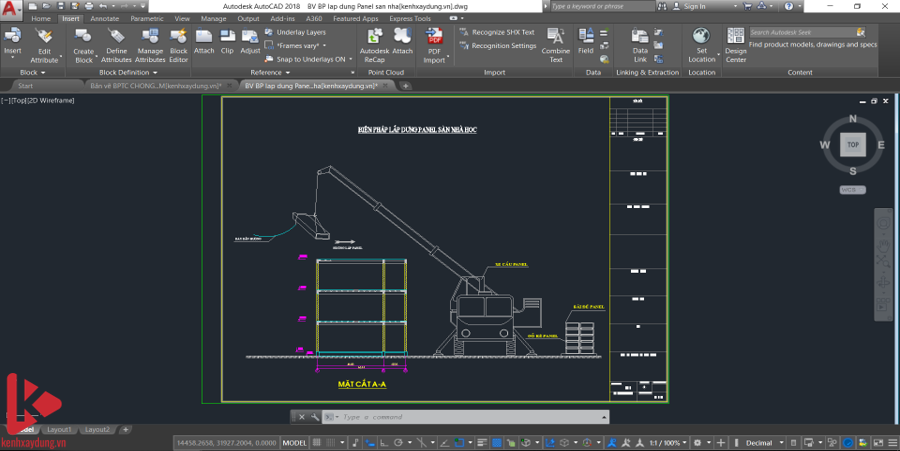Screen dimensions: 900x451
Task: Switch to the Annotate ribbon tab
Action: (104, 18)
